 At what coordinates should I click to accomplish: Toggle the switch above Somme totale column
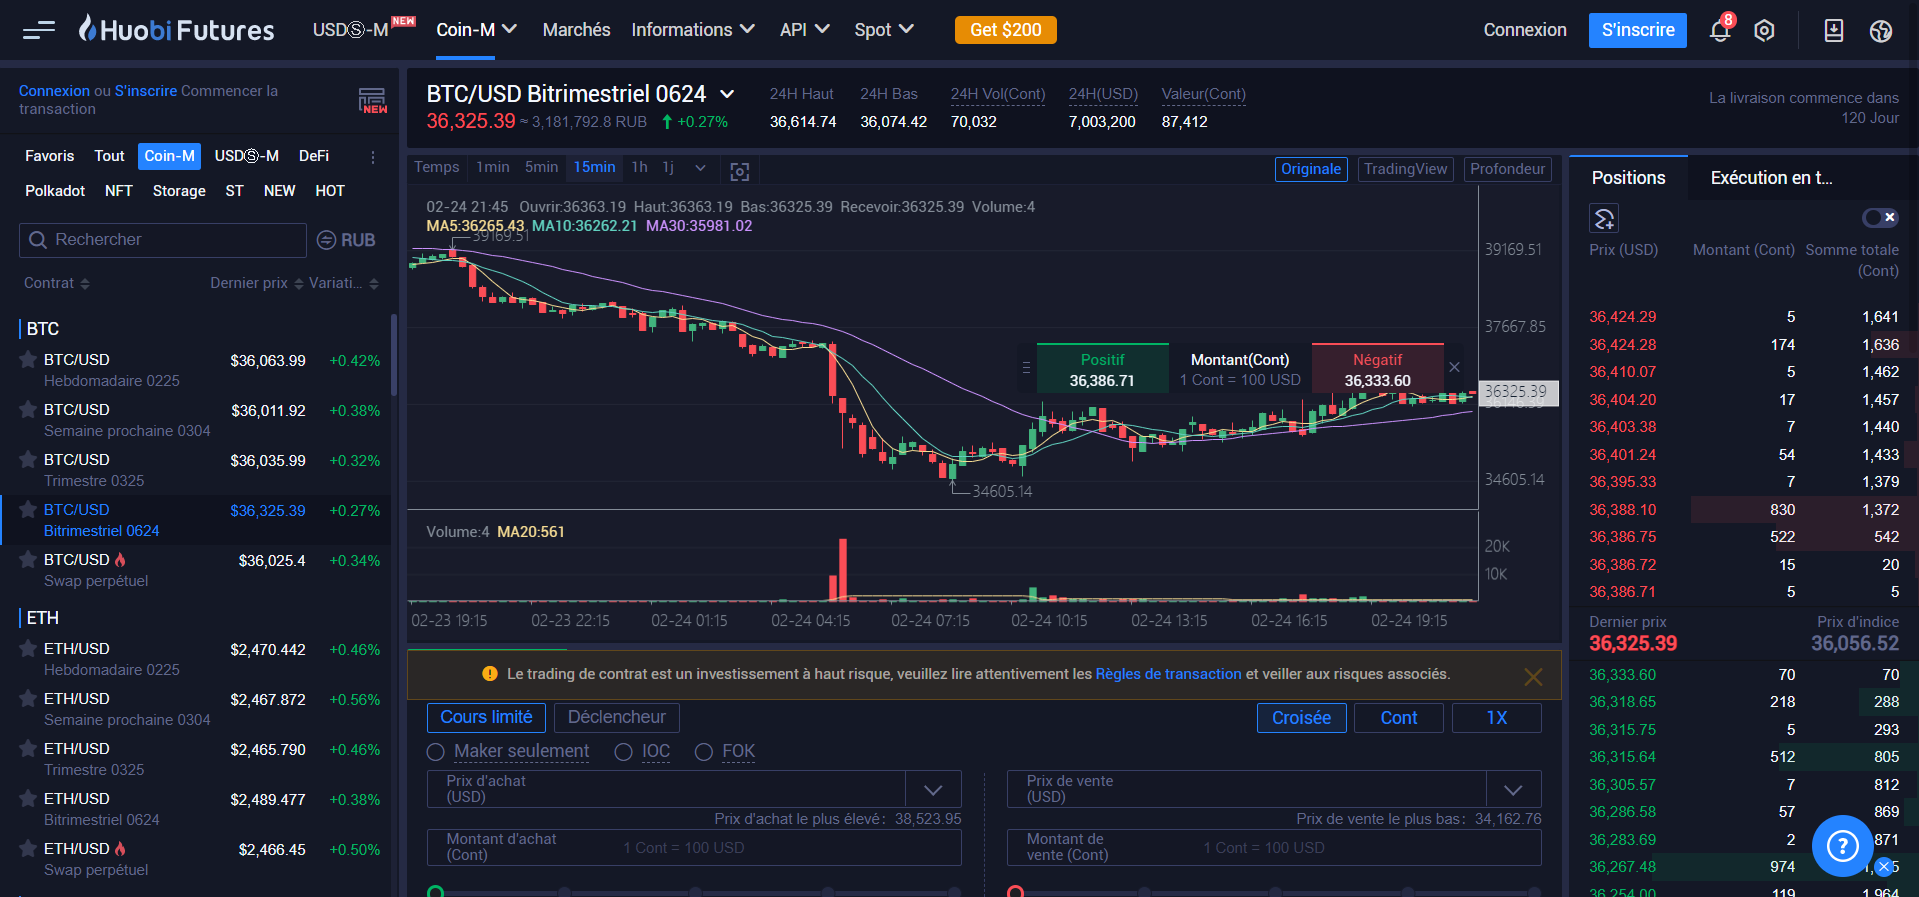tap(1879, 217)
